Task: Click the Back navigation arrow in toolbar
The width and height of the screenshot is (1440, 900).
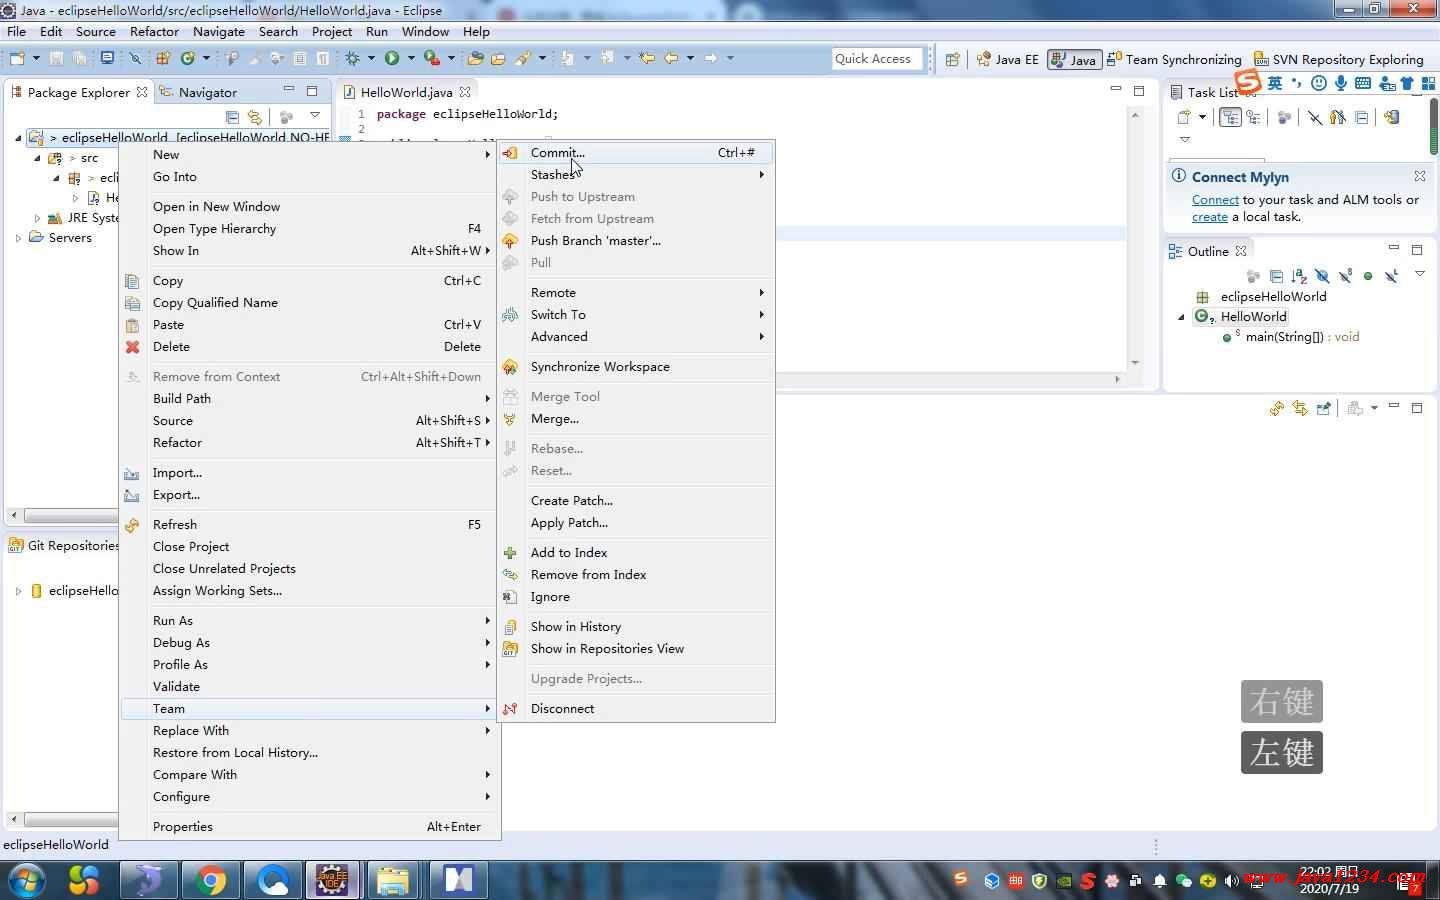Action: pyautogui.click(x=671, y=58)
